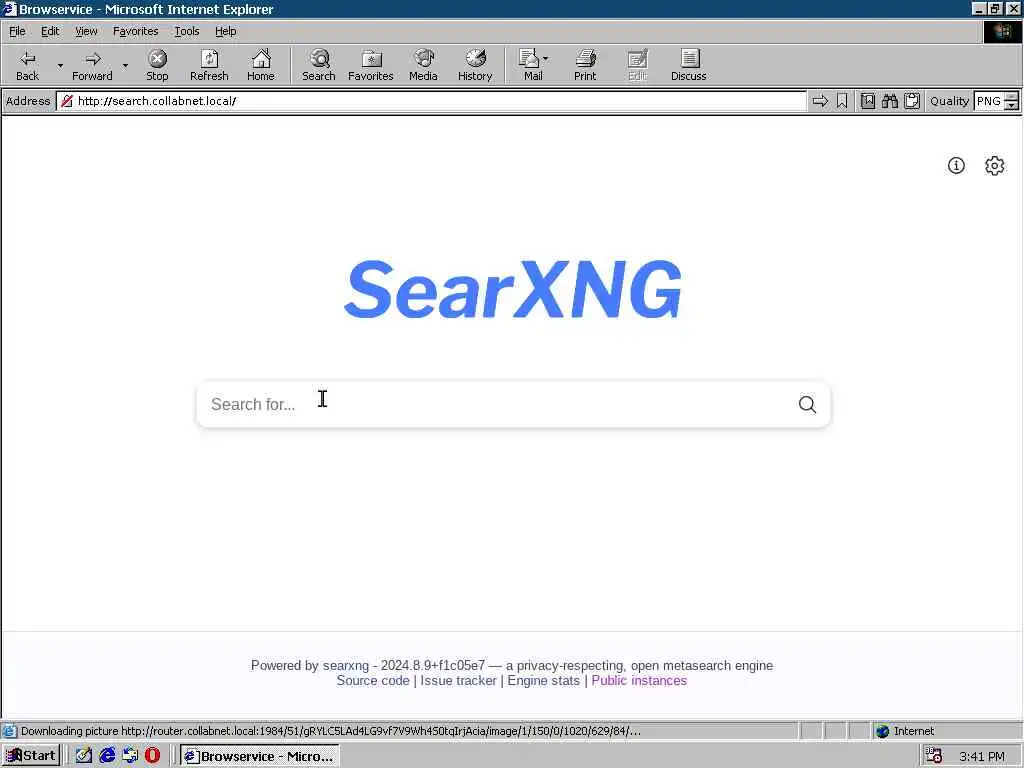
Task: Open the Engine stats link
Action: click(x=543, y=680)
